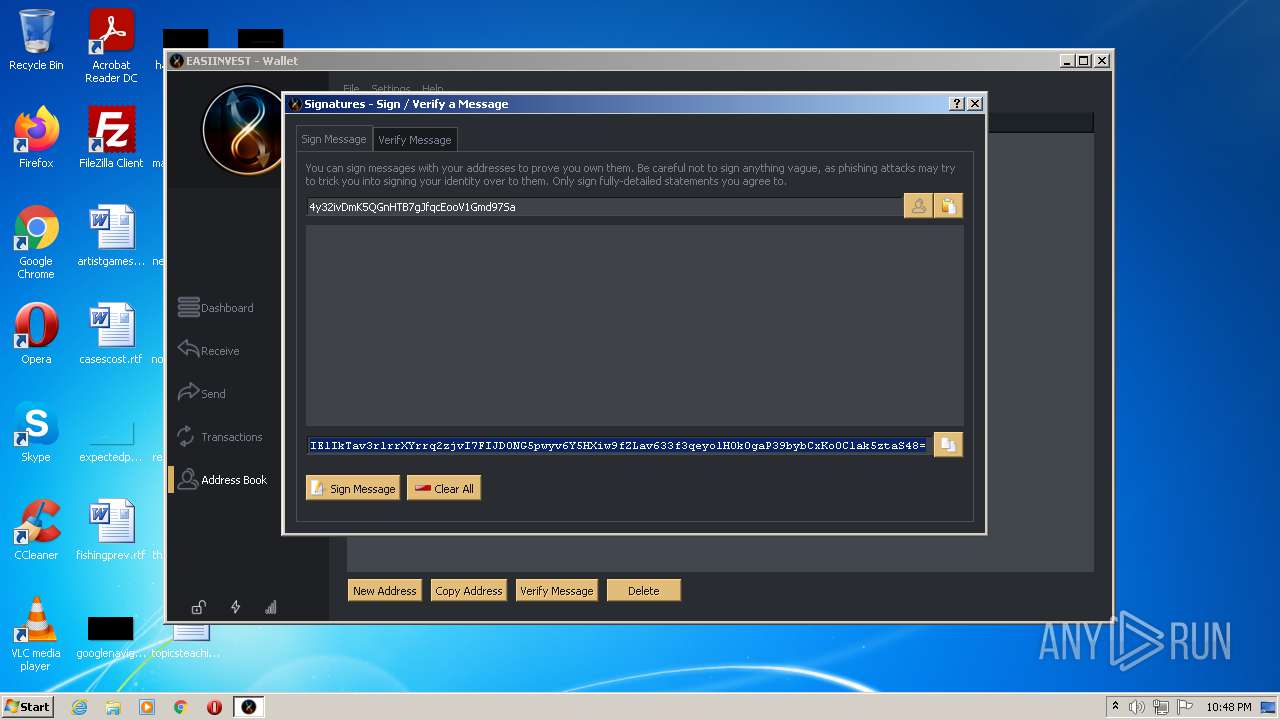Open the Dashboard section in wallet sidebar
The width and height of the screenshot is (1280, 720).
click(x=216, y=308)
